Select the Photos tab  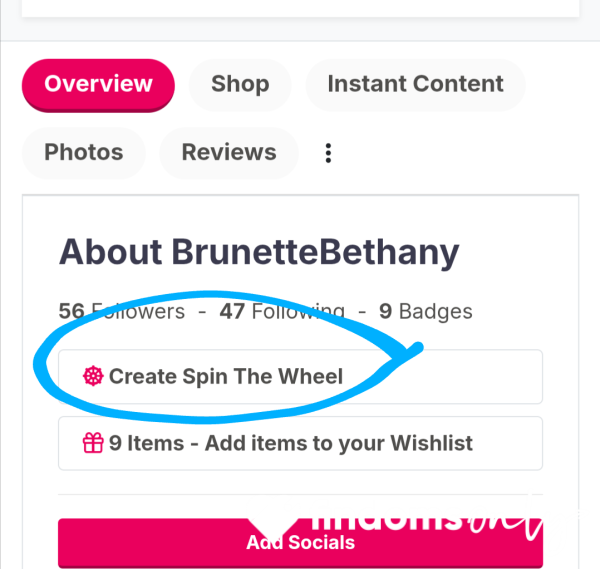(x=84, y=153)
